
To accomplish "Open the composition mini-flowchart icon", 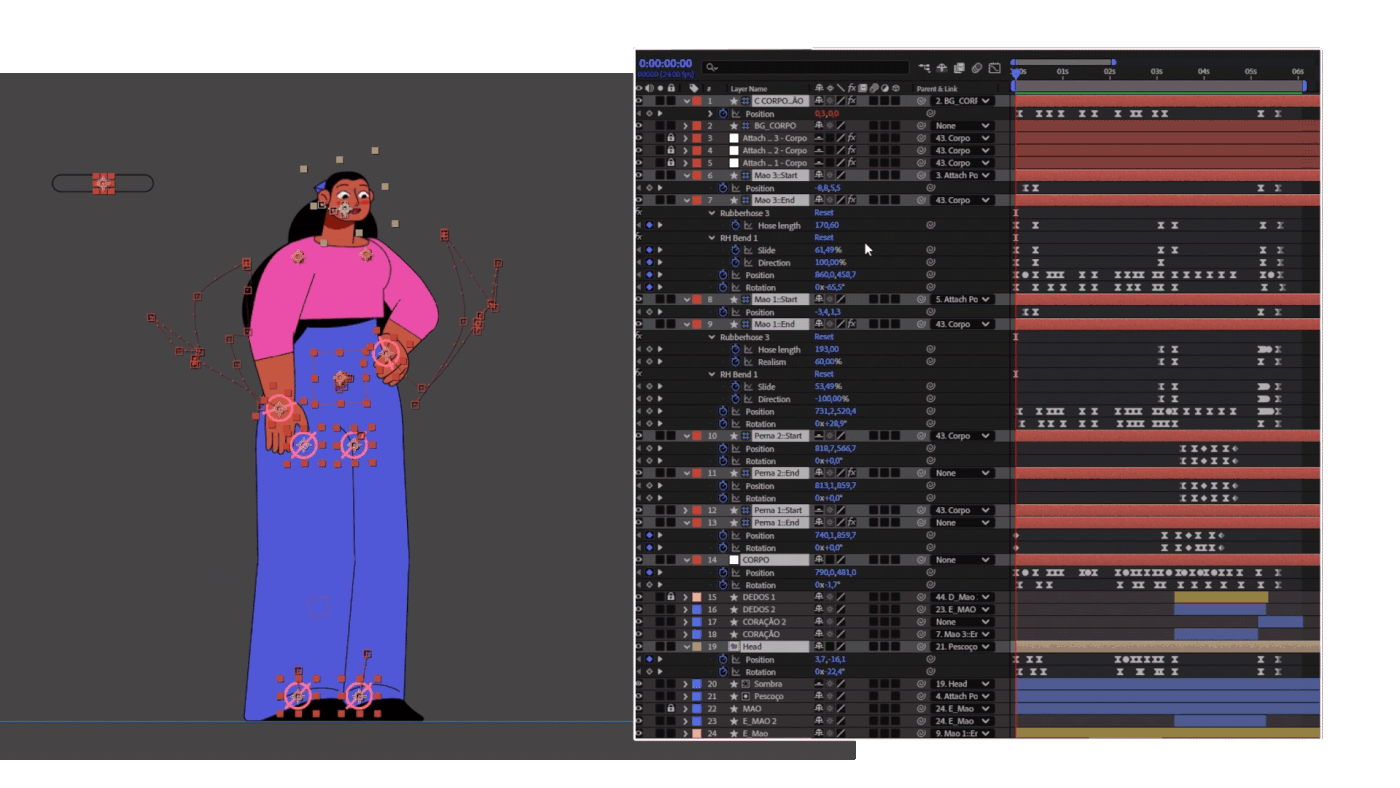I will [x=923, y=68].
